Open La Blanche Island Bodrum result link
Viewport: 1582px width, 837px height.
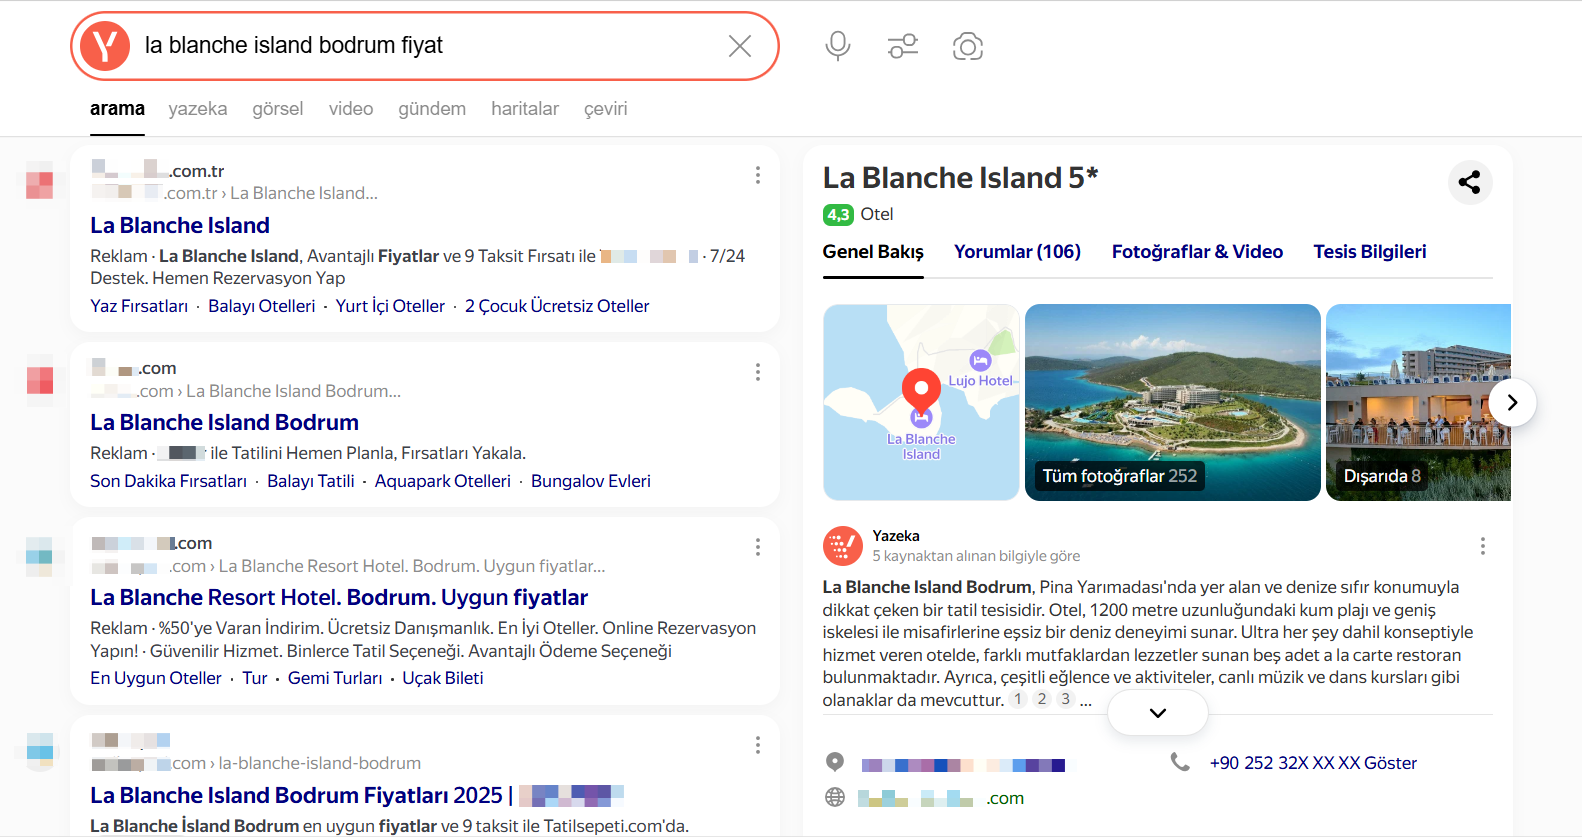(224, 422)
